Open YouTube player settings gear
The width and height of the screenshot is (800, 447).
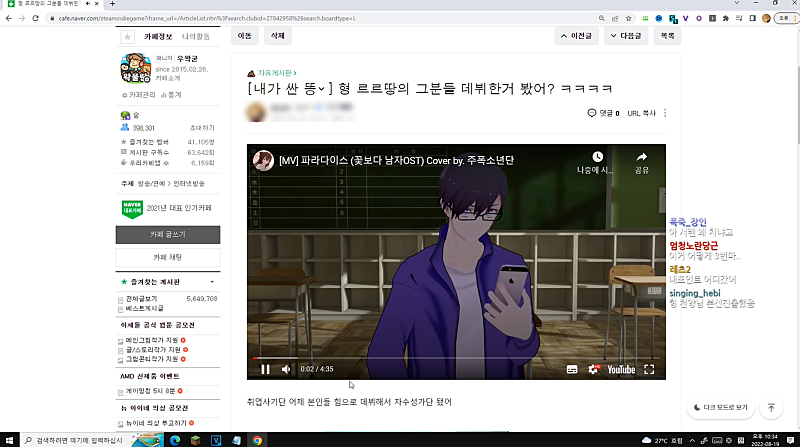tap(593, 369)
